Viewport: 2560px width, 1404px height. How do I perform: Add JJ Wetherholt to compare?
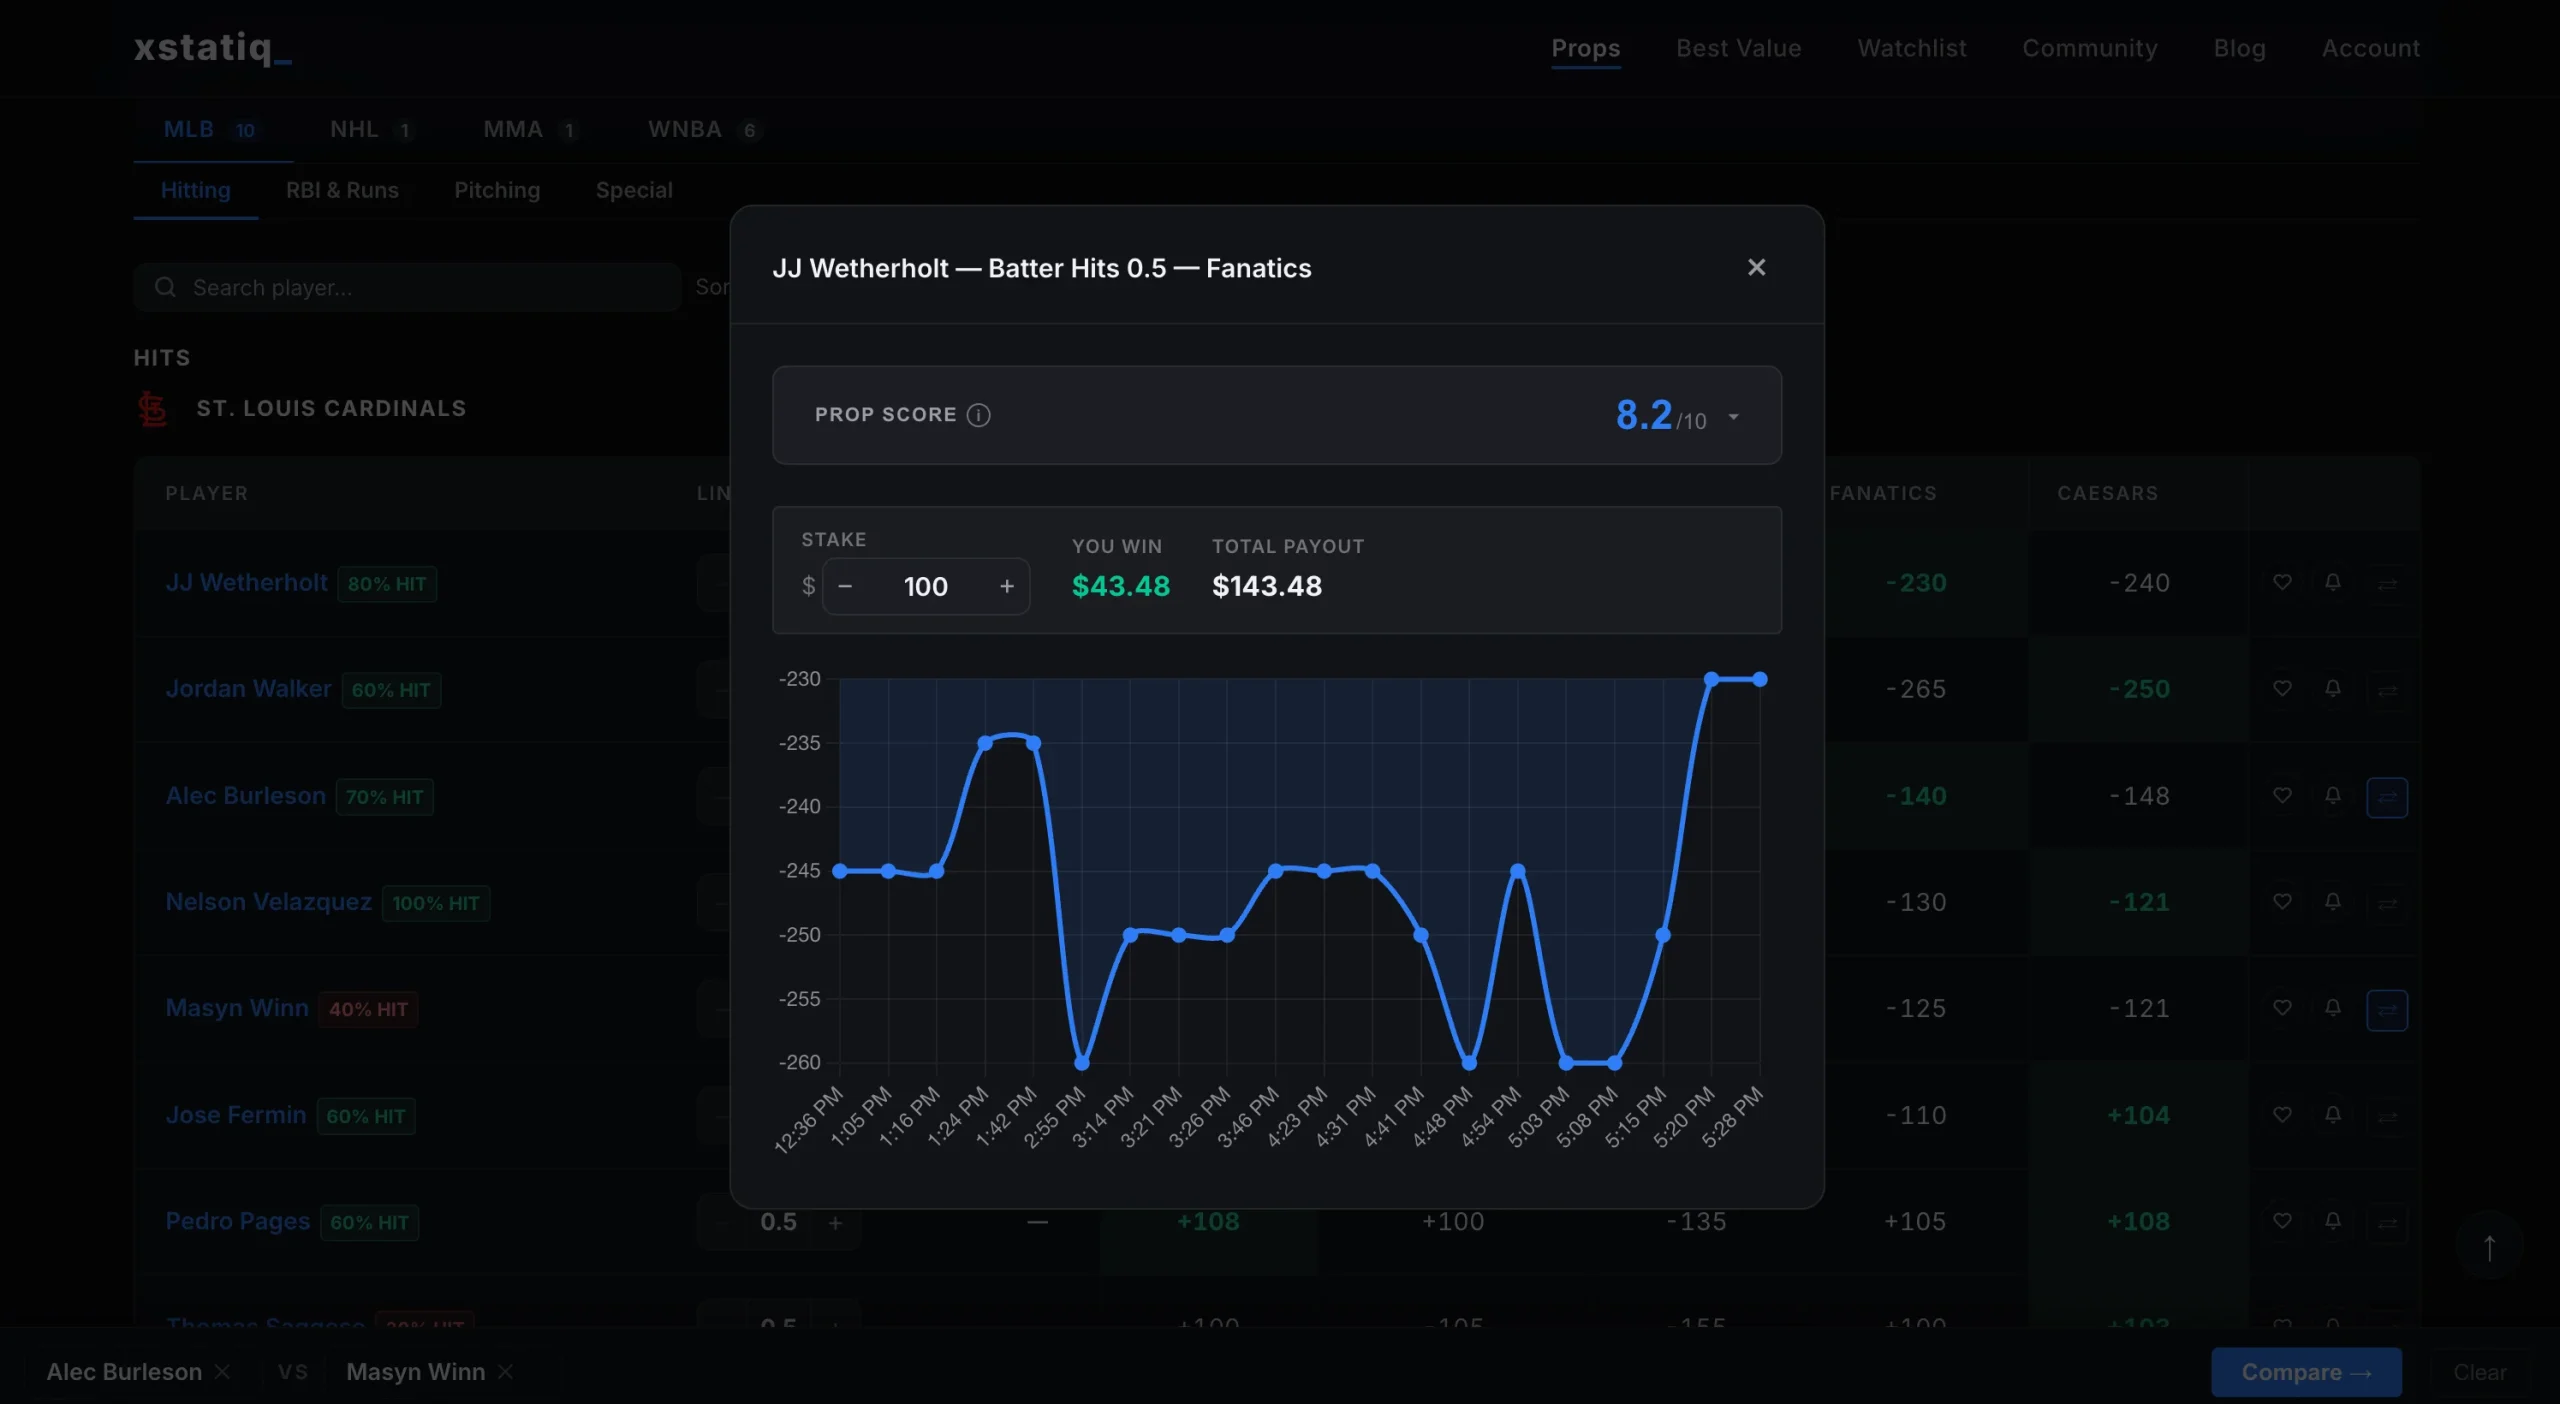[x=2387, y=584]
